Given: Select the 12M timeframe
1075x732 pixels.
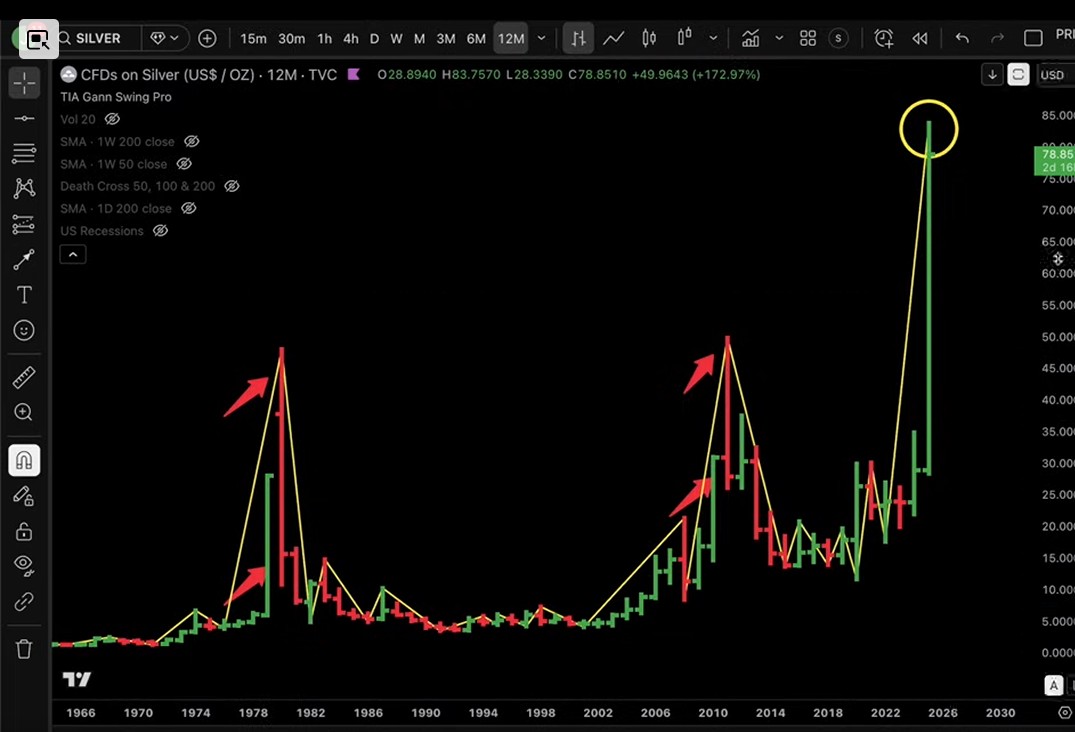Looking at the screenshot, I should 511,39.
